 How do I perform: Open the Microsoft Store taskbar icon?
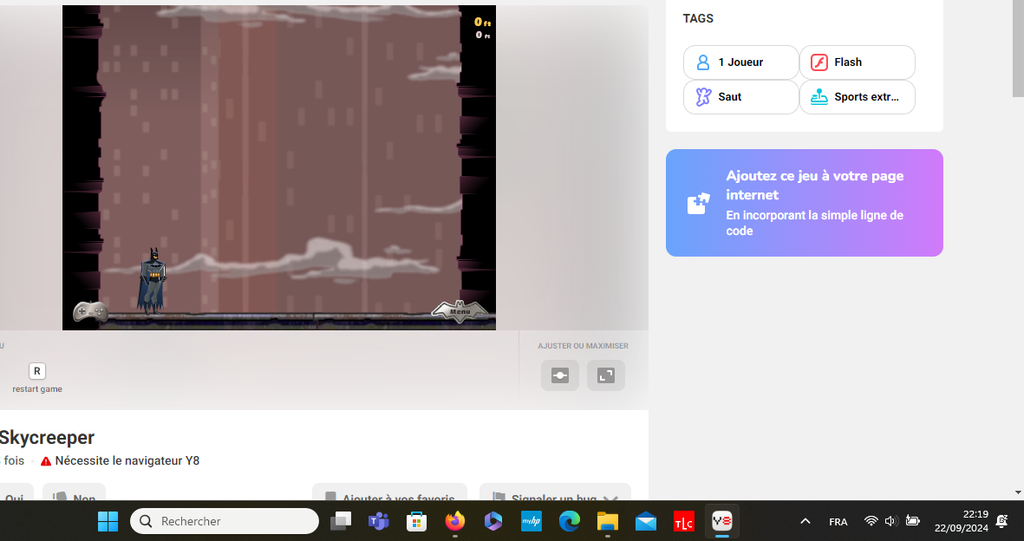[x=417, y=521]
